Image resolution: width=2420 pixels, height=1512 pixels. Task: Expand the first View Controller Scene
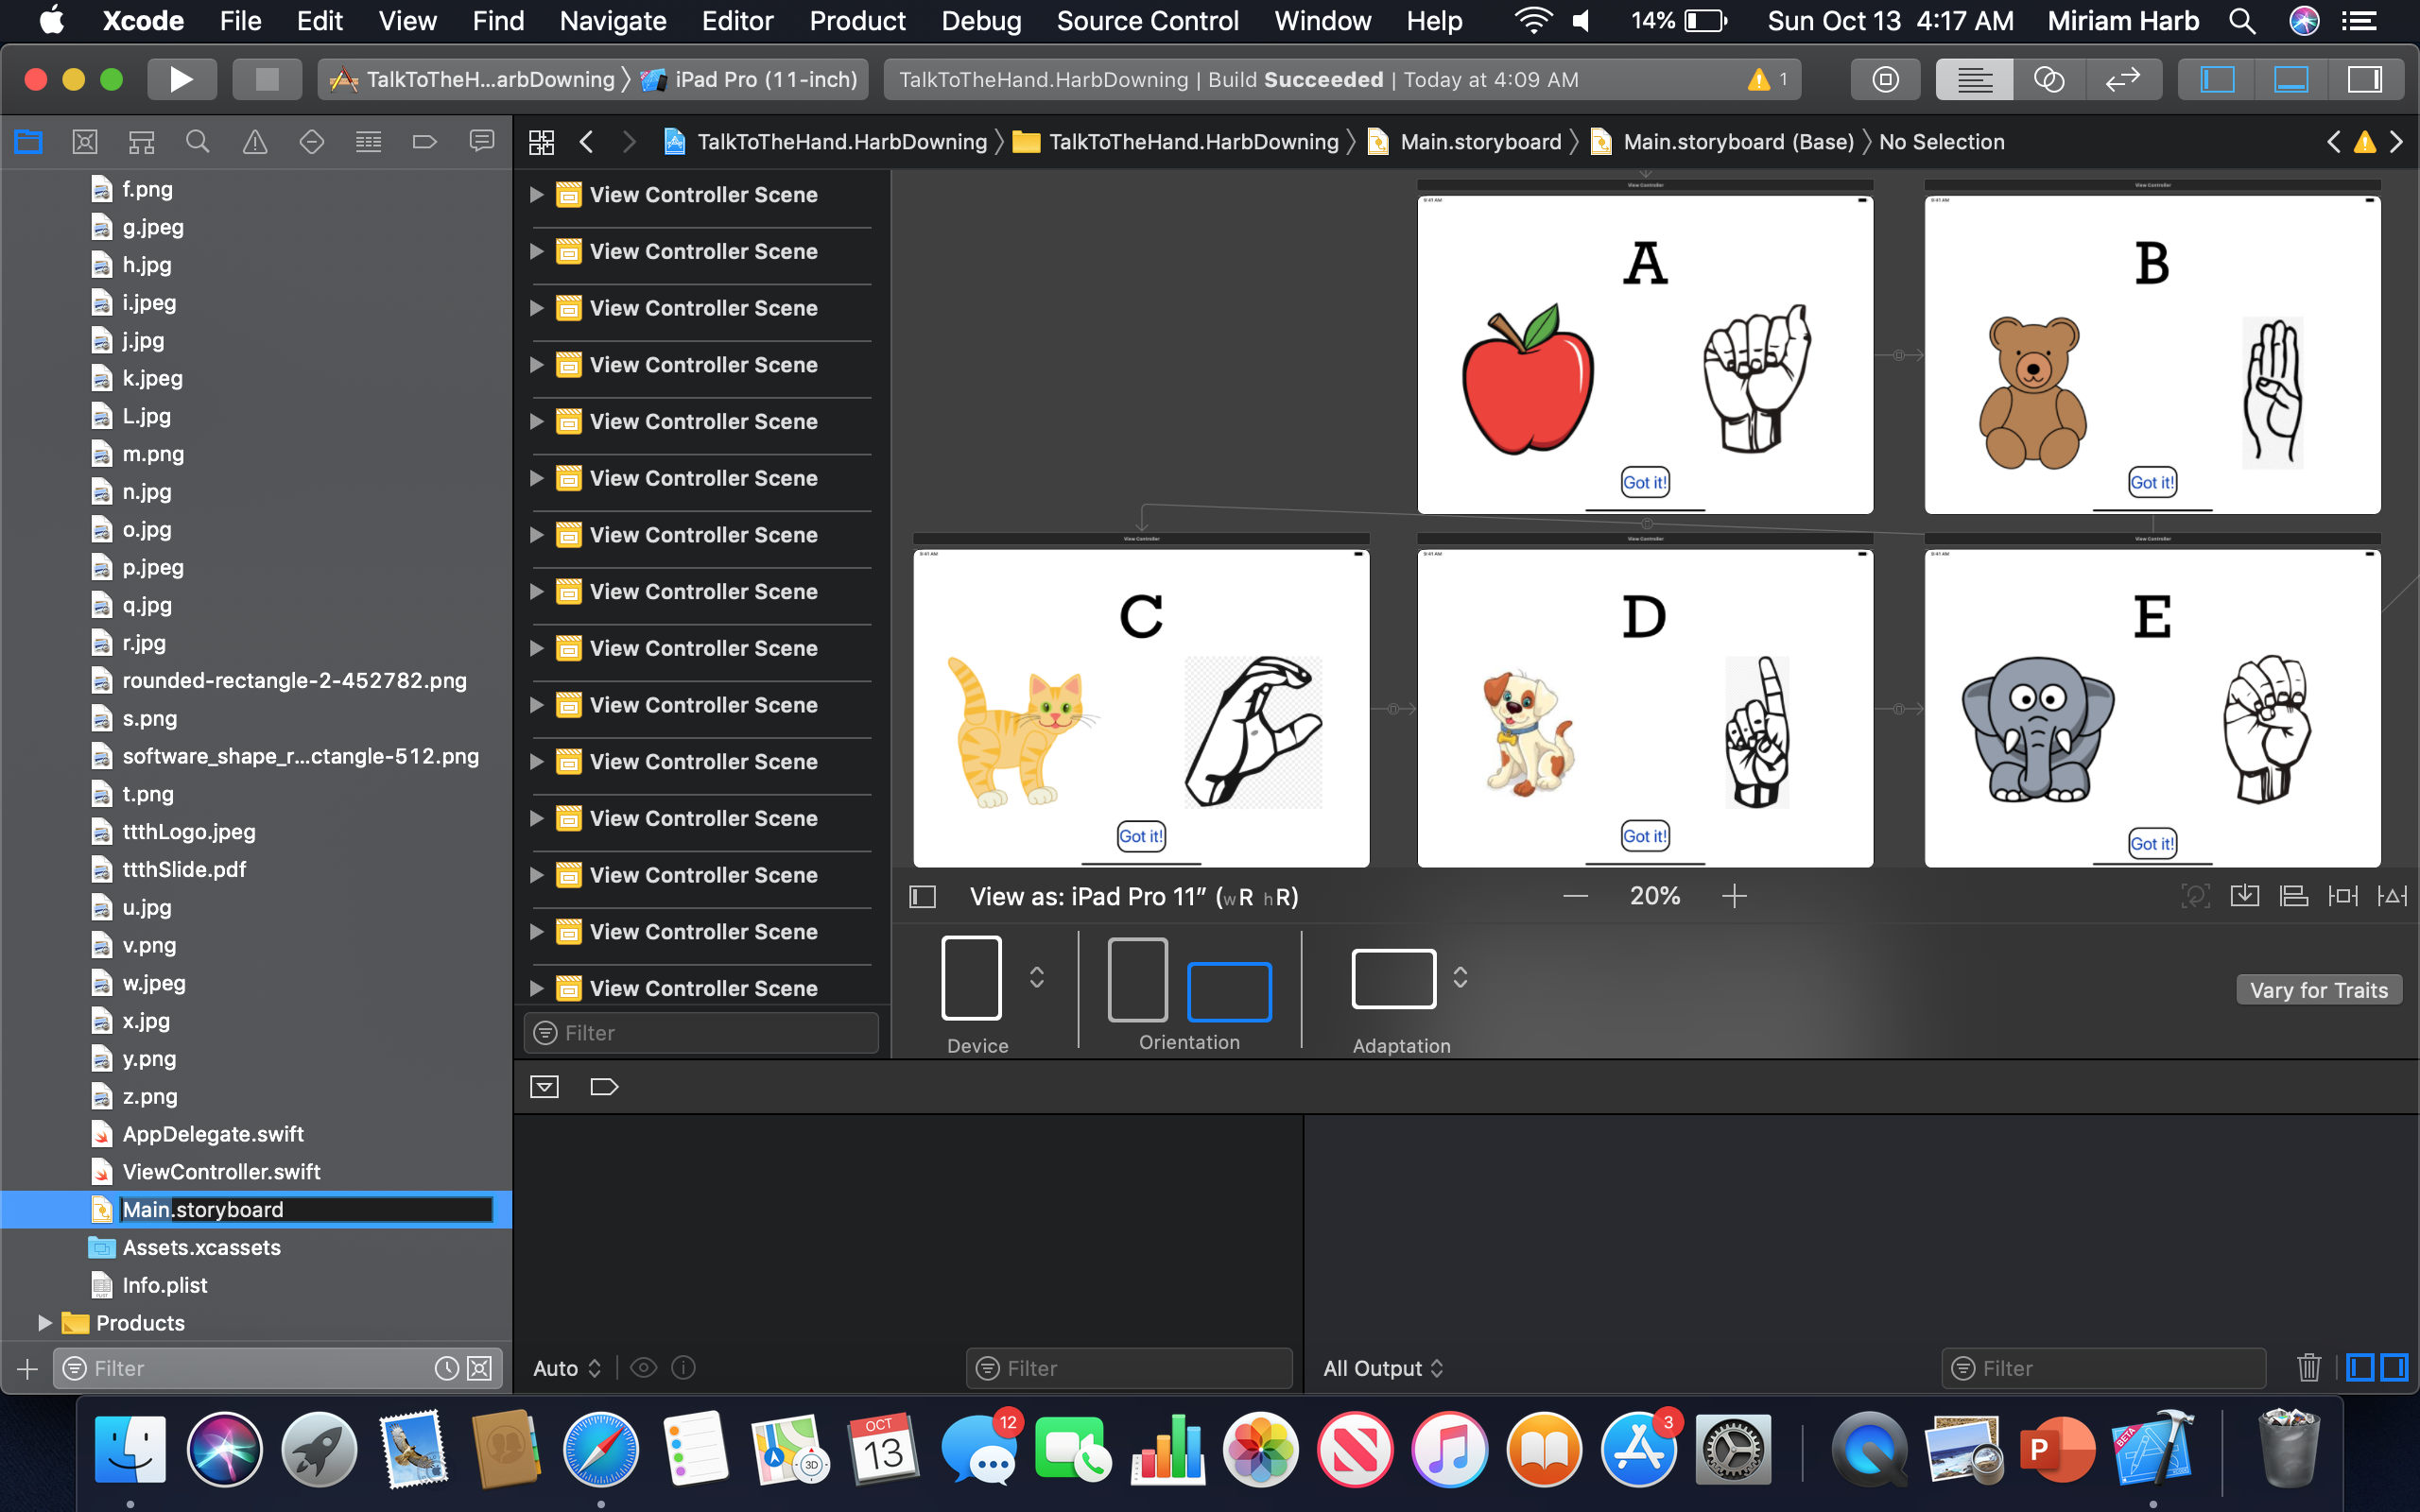point(537,195)
